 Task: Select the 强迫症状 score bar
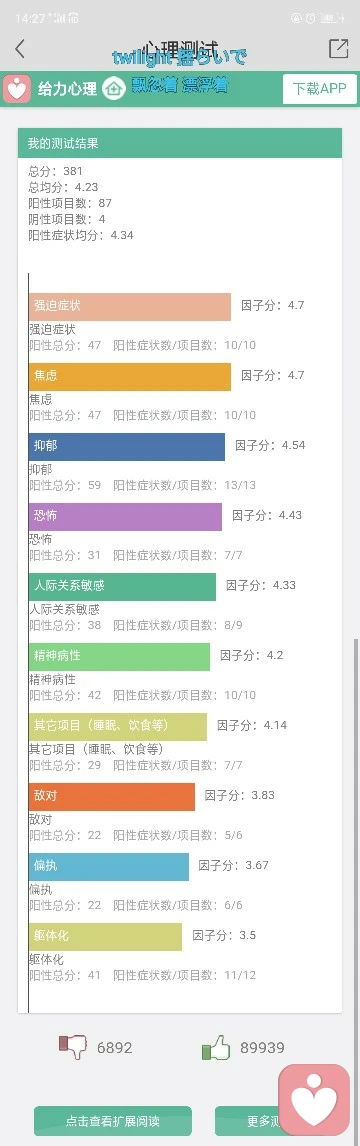(130, 306)
